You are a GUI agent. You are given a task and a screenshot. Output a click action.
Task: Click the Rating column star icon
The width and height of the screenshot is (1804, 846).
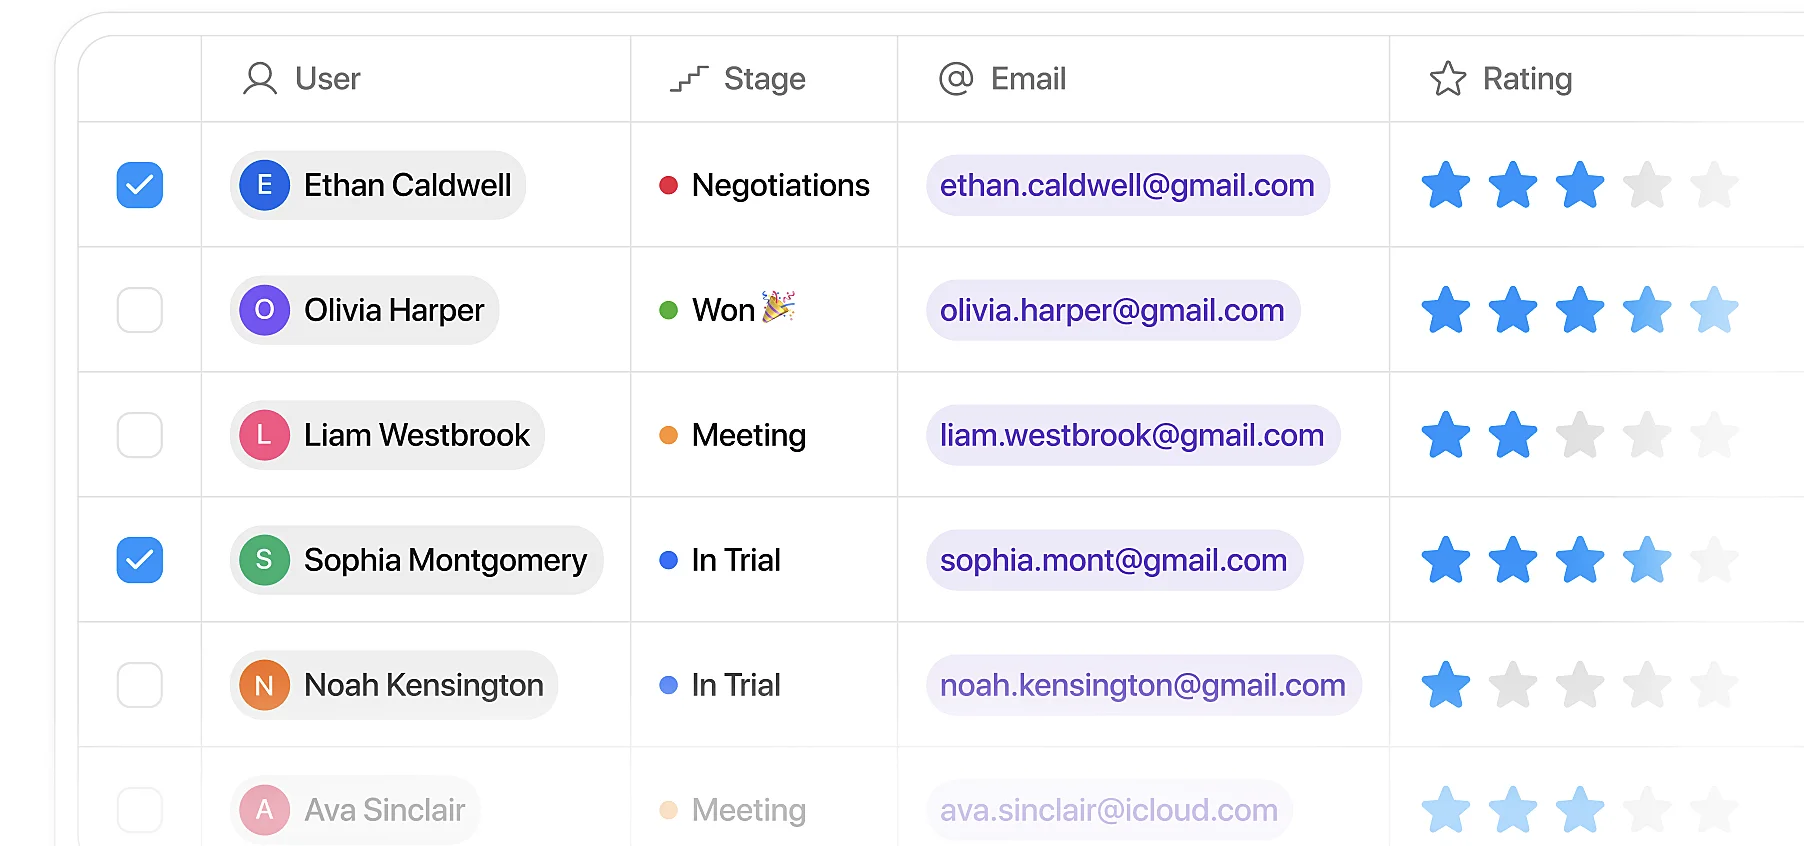point(1447,79)
